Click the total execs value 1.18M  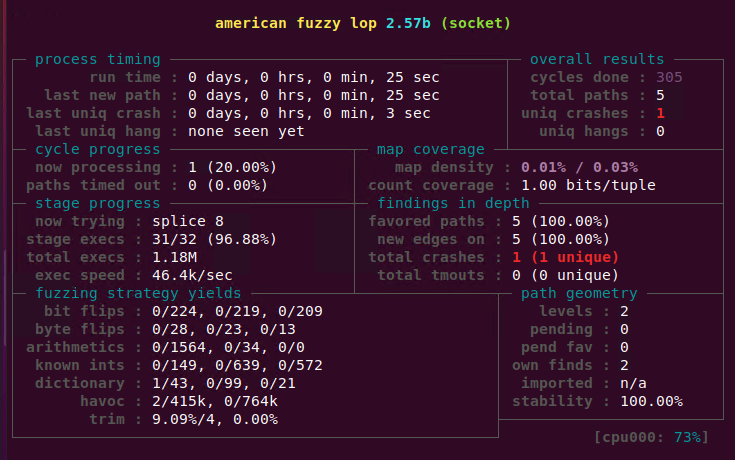tap(174, 257)
